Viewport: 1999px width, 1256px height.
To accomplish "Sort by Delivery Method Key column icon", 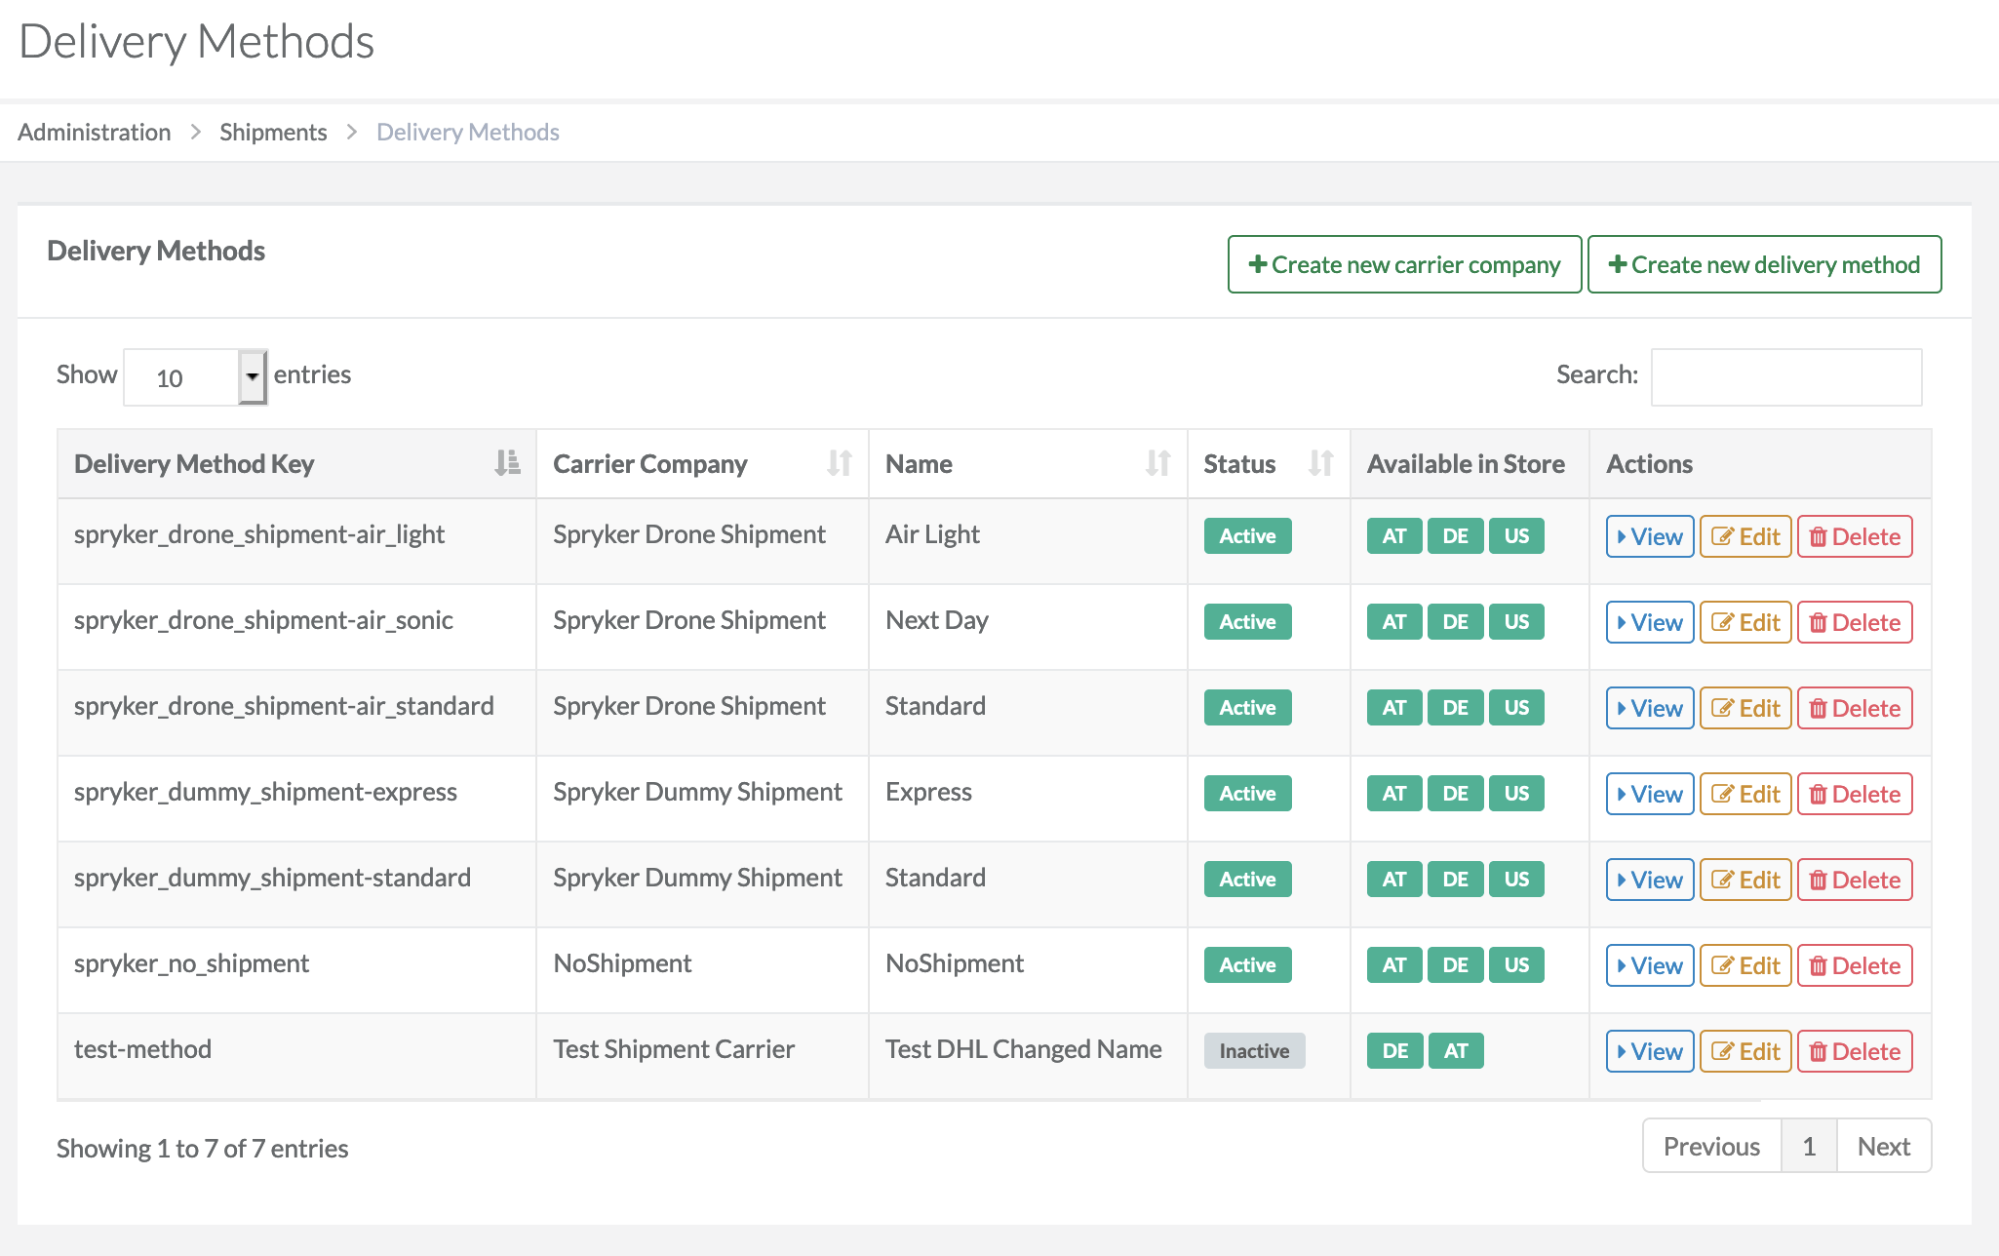I will coord(507,463).
